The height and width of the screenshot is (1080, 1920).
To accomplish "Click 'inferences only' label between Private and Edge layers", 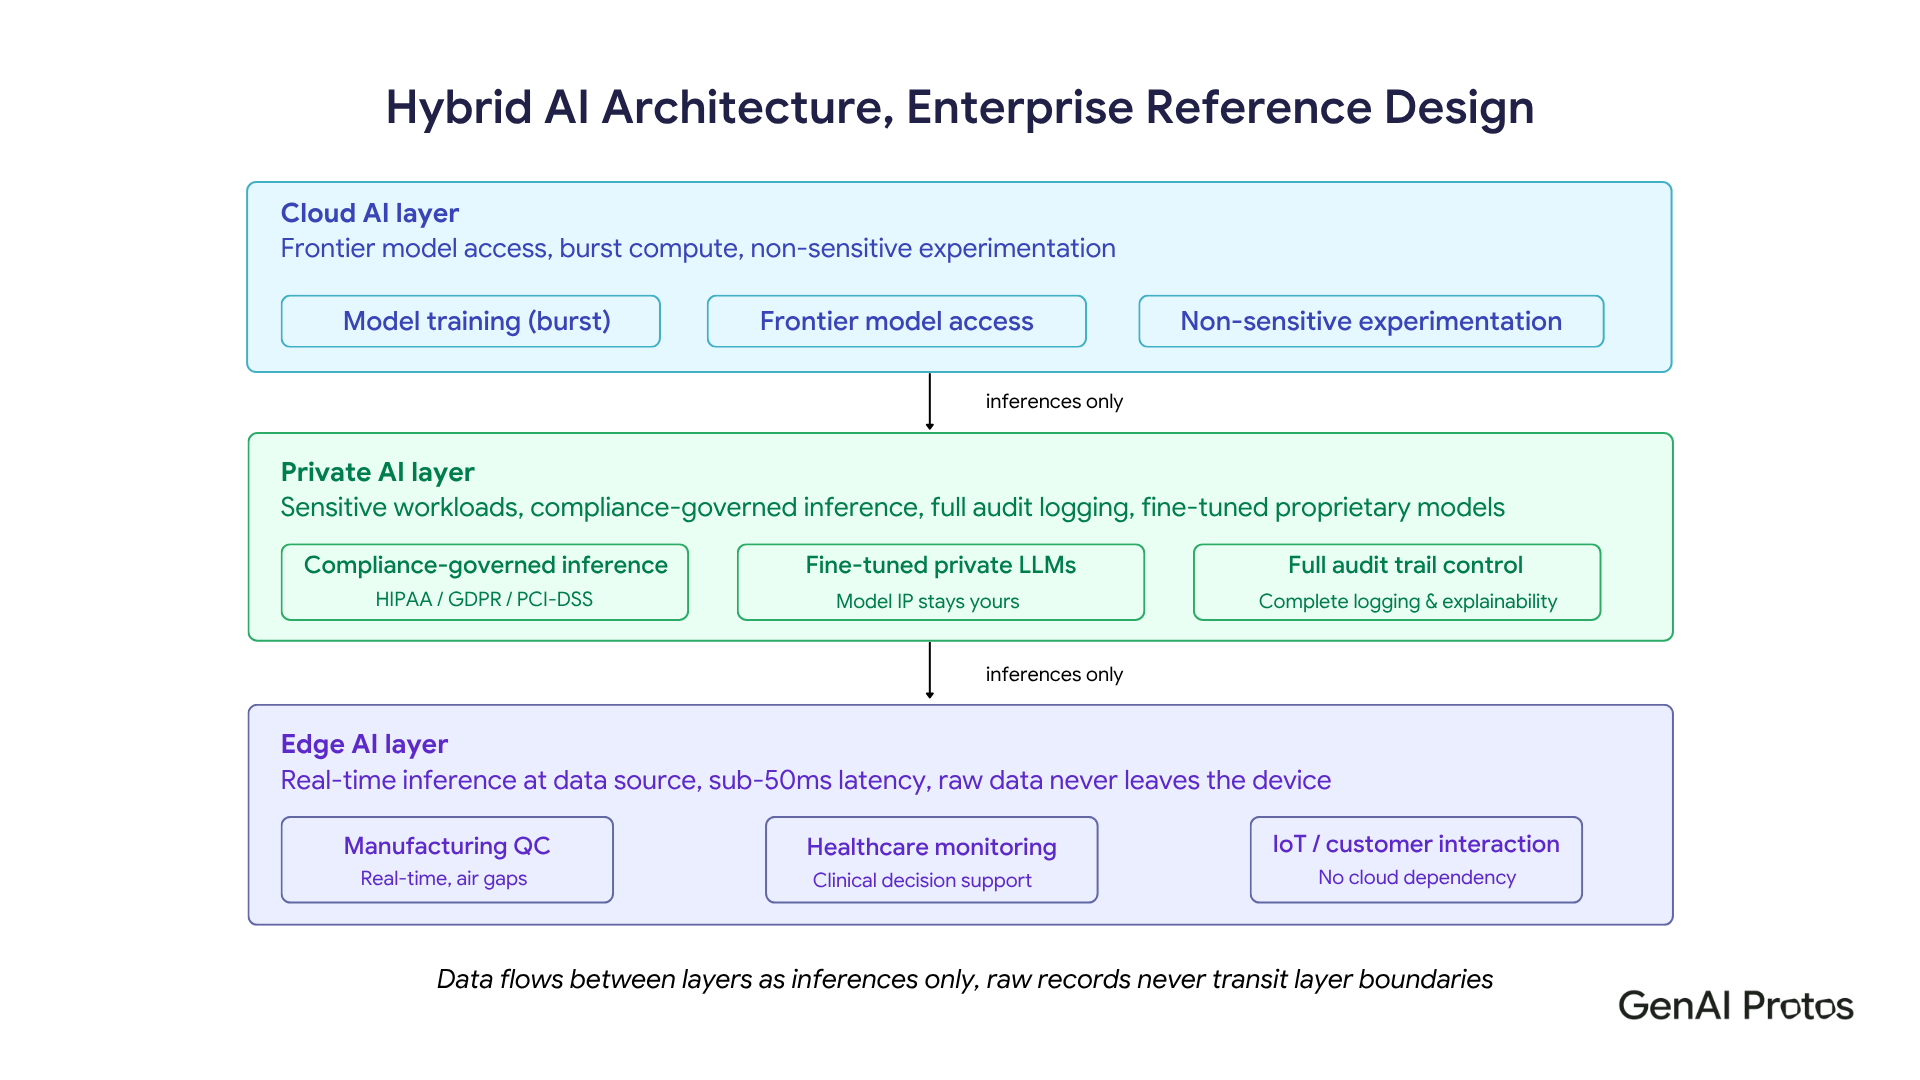I will [x=1054, y=674].
